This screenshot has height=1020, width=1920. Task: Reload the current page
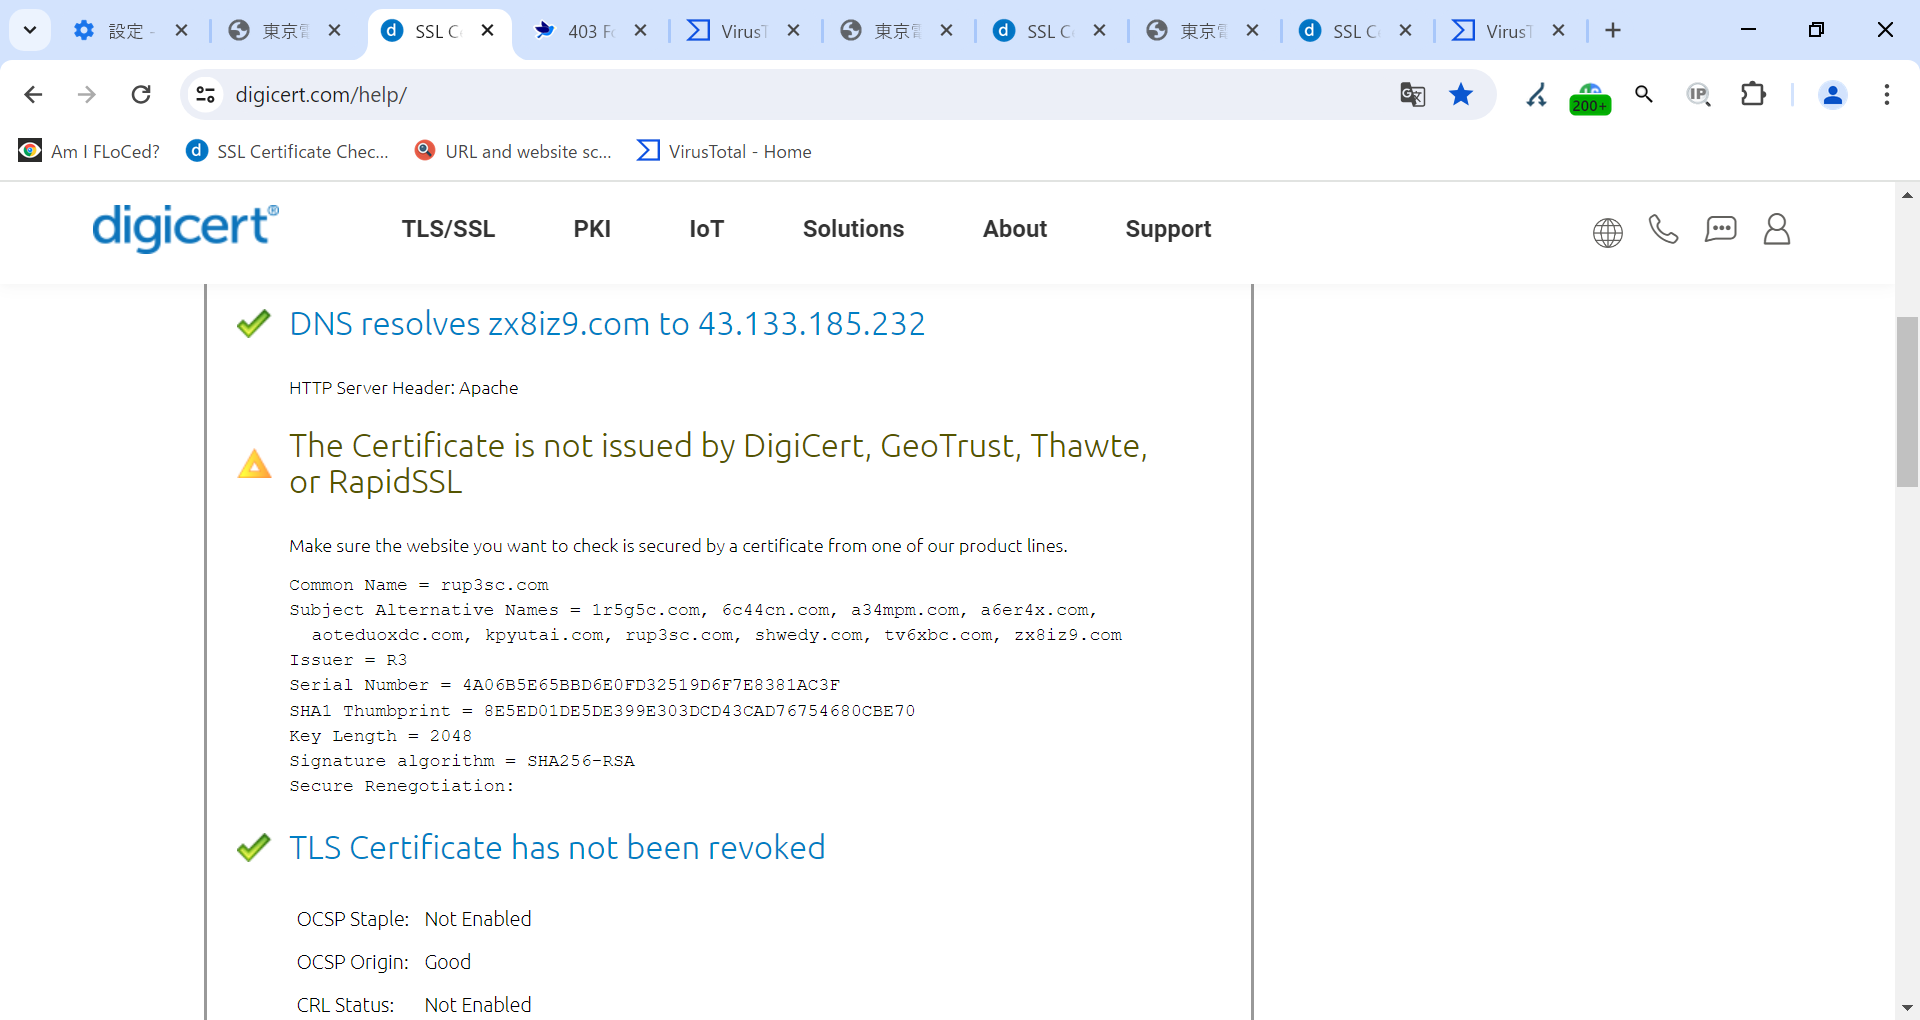click(141, 95)
